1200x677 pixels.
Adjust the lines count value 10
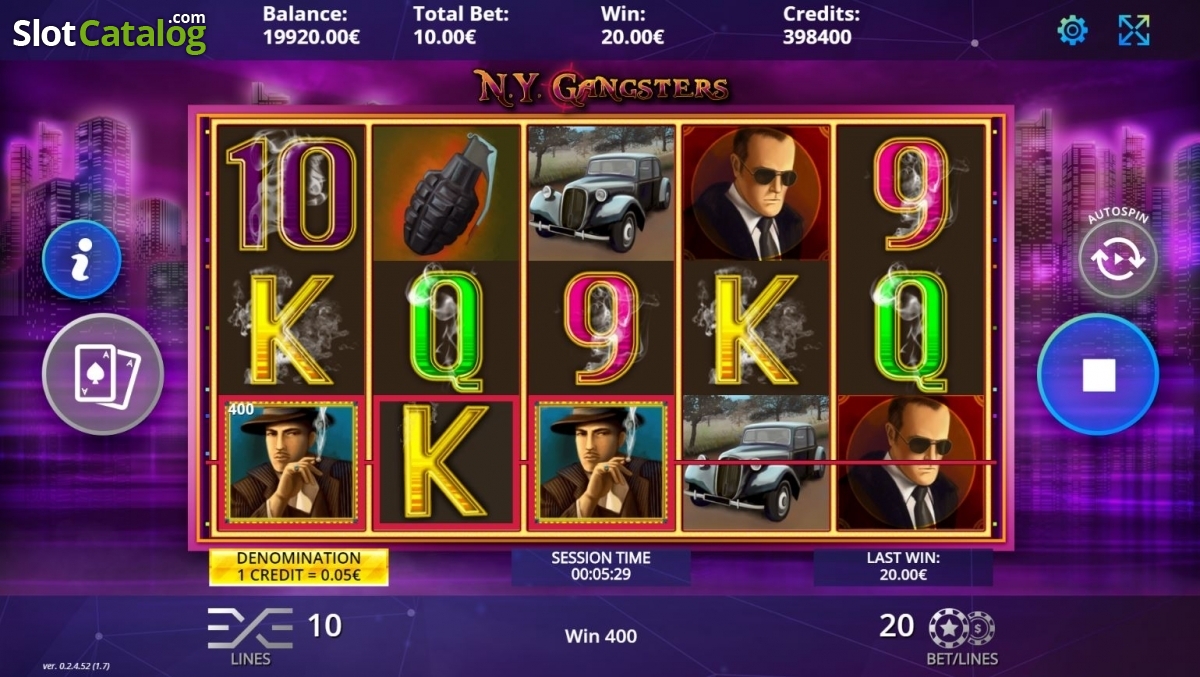[324, 626]
